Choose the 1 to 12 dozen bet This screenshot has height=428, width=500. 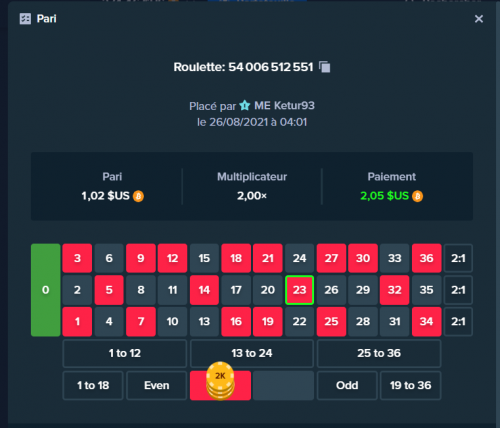[x=125, y=353]
